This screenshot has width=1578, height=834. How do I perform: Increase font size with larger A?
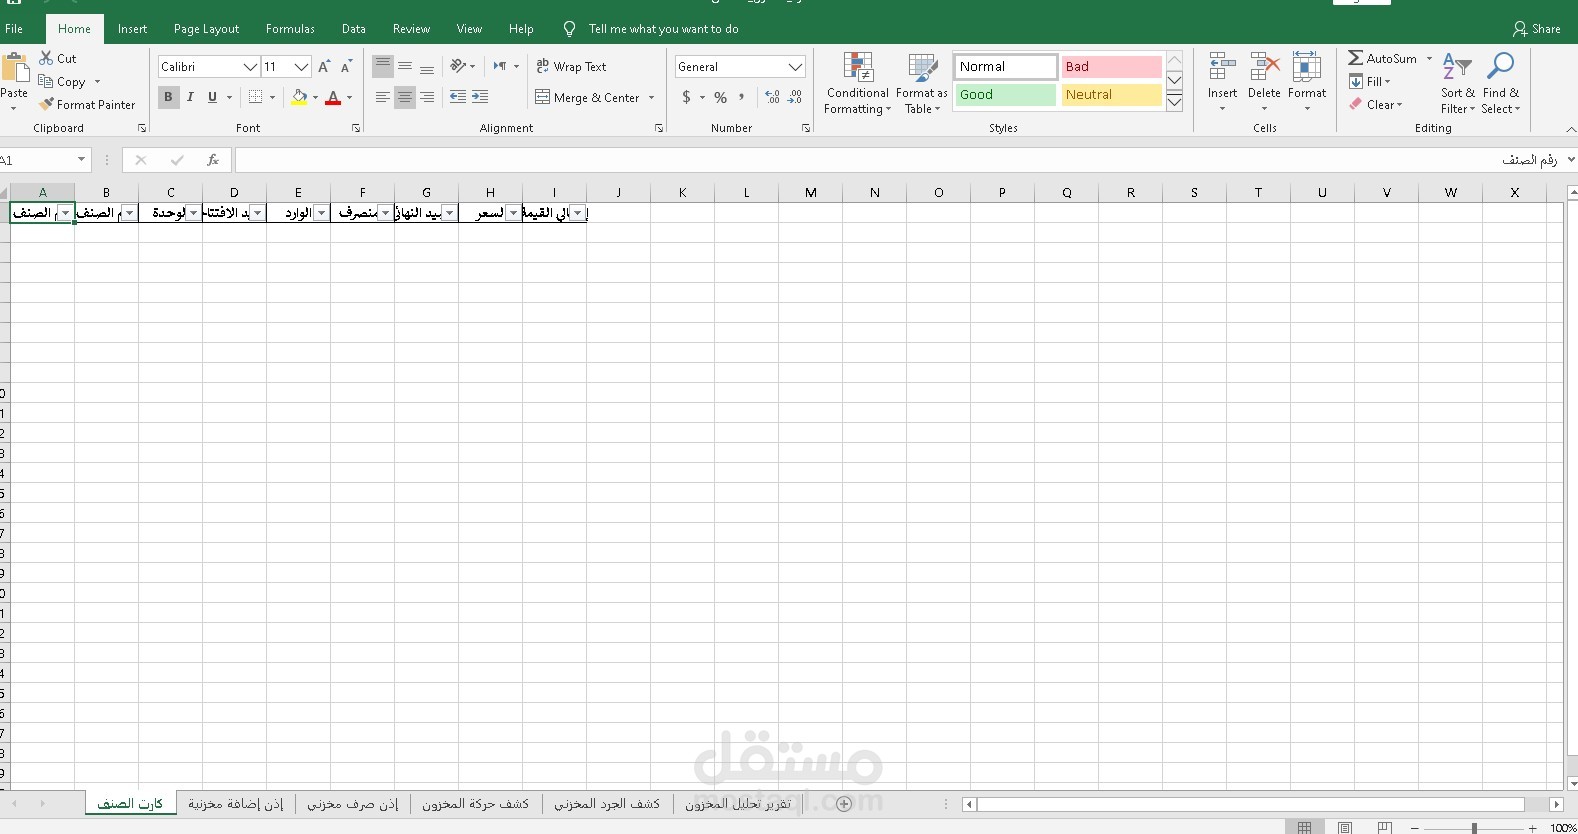pos(324,66)
